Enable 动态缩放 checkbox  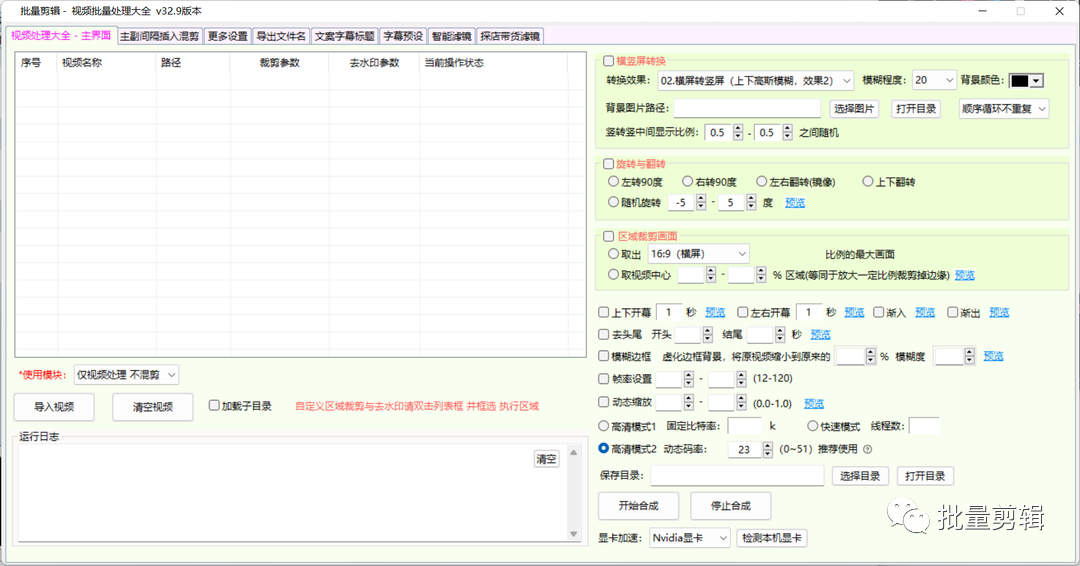click(603, 402)
